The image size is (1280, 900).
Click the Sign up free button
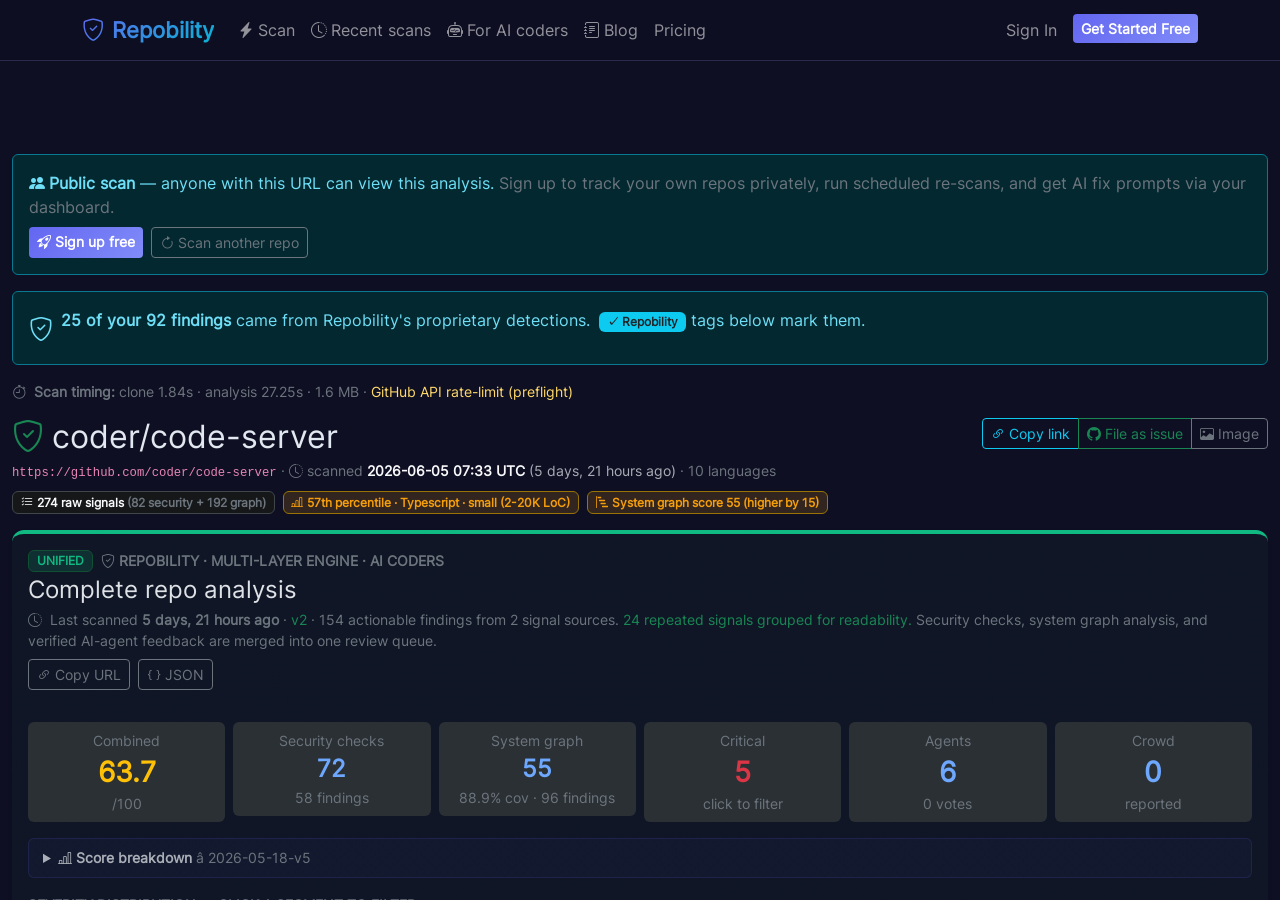coord(86,242)
